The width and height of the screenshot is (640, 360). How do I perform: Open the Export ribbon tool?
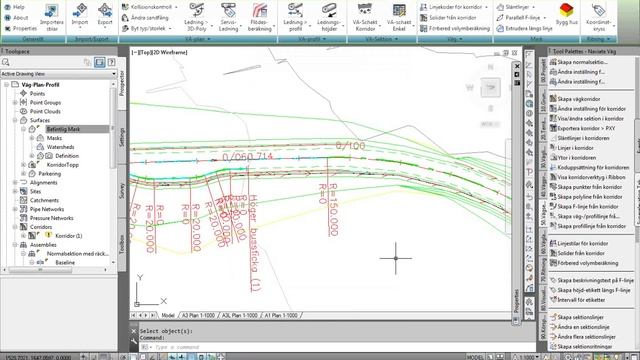click(x=105, y=15)
